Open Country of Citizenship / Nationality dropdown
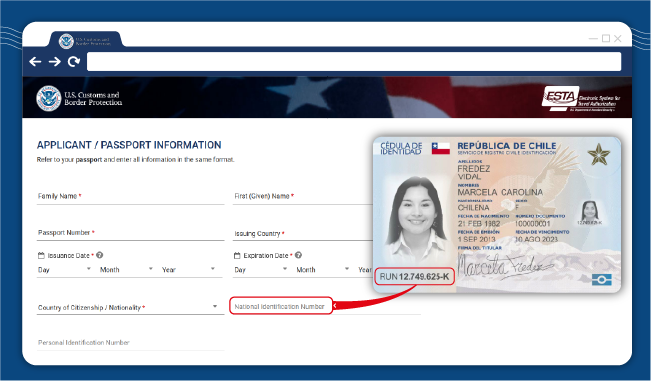Viewport: 651px width, 381px height. [130, 307]
